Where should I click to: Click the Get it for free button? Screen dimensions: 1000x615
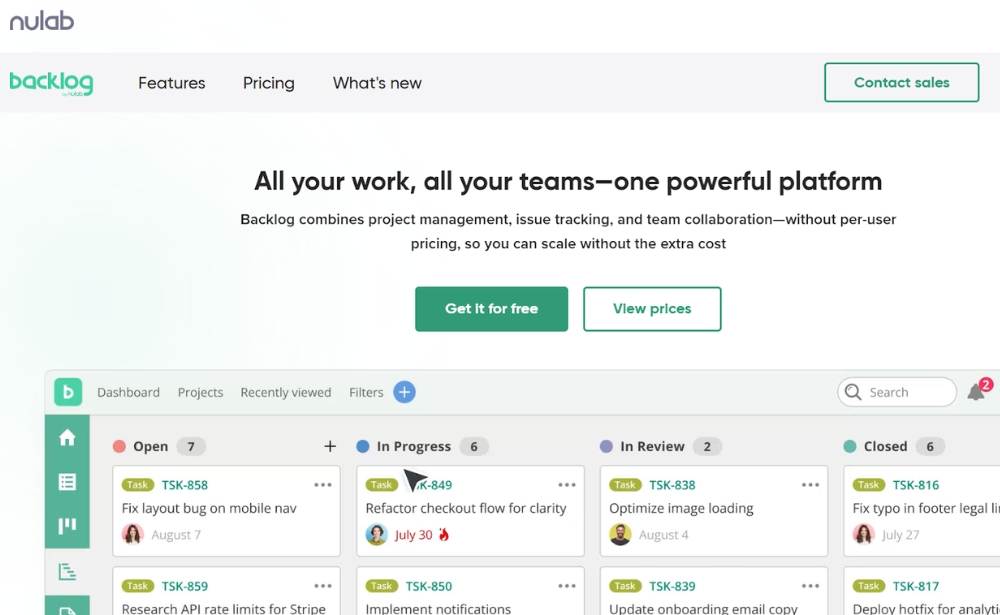click(x=491, y=309)
